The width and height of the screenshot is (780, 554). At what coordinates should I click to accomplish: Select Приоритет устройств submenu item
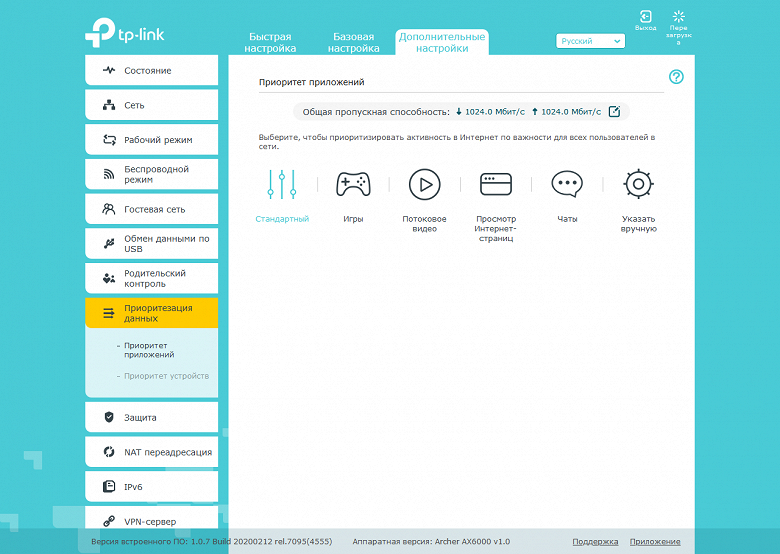tap(167, 376)
